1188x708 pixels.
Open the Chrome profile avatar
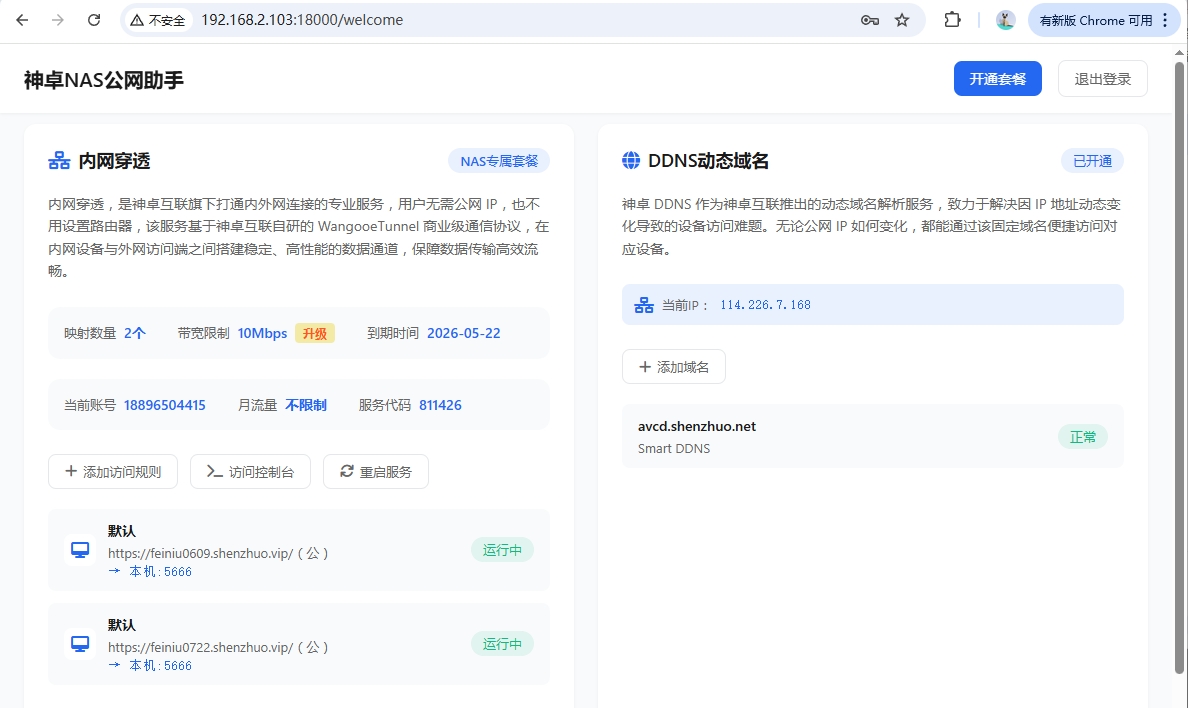1005,20
